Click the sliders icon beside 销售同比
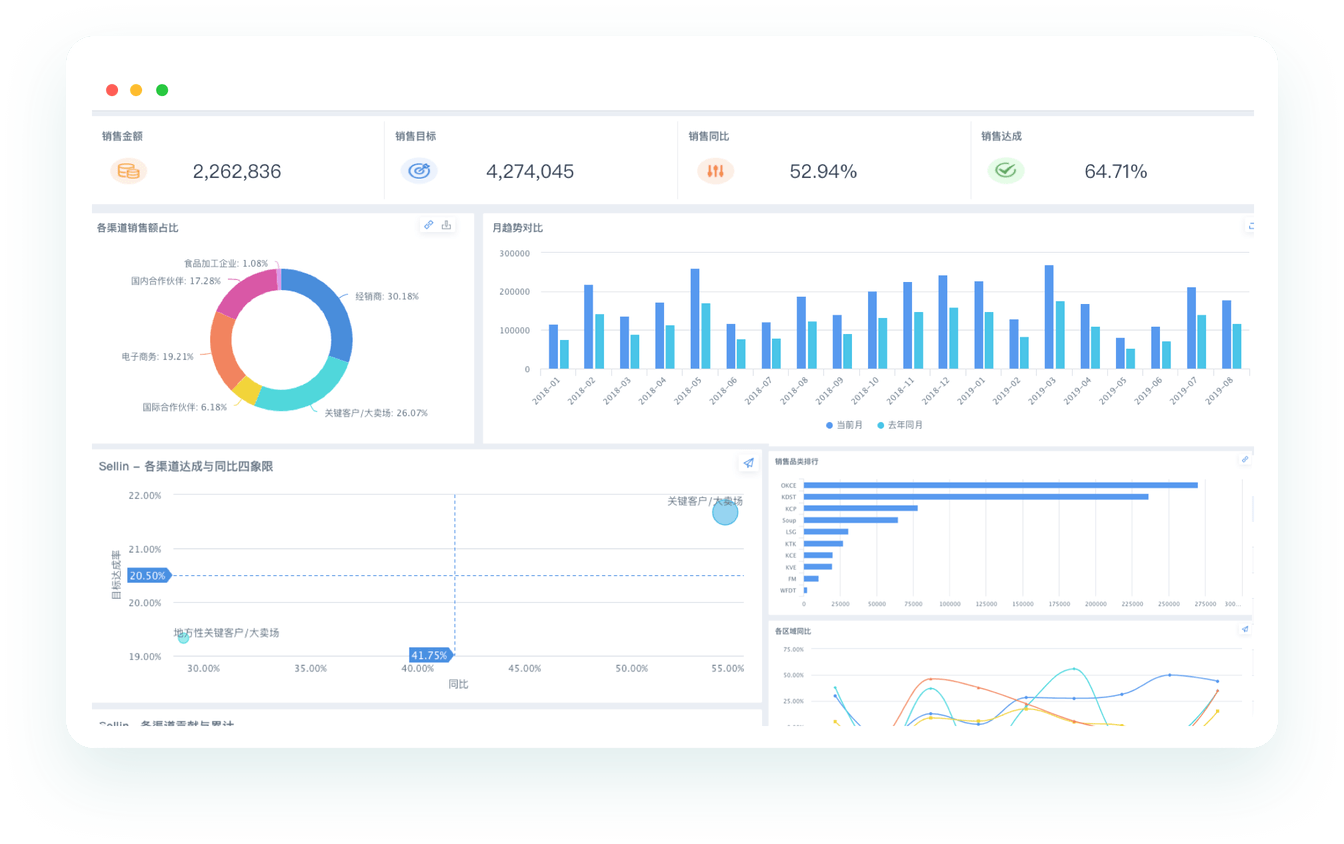 (x=715, y=171)
